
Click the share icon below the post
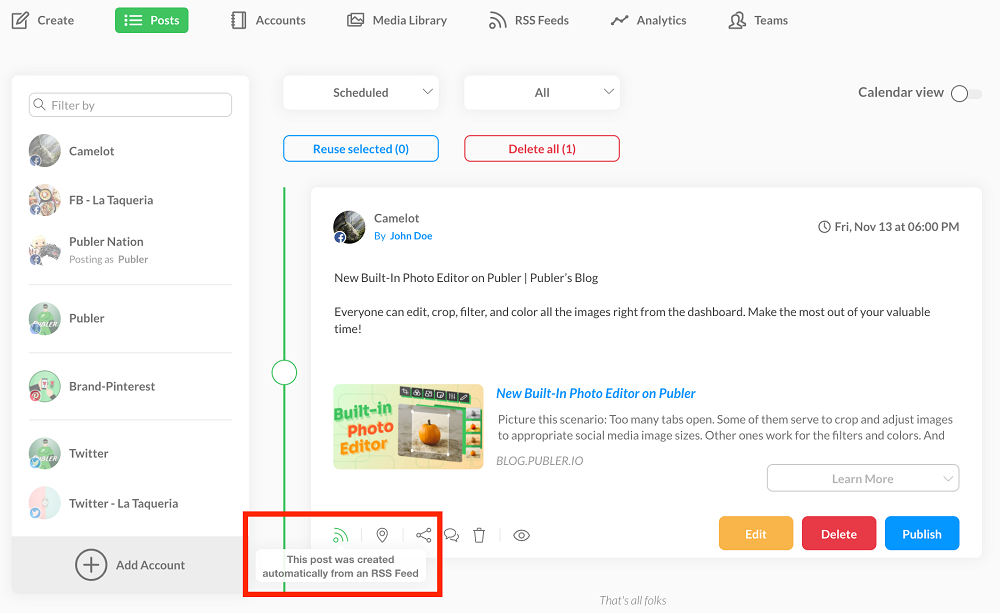pyautogui.click(x=424, y=535)
